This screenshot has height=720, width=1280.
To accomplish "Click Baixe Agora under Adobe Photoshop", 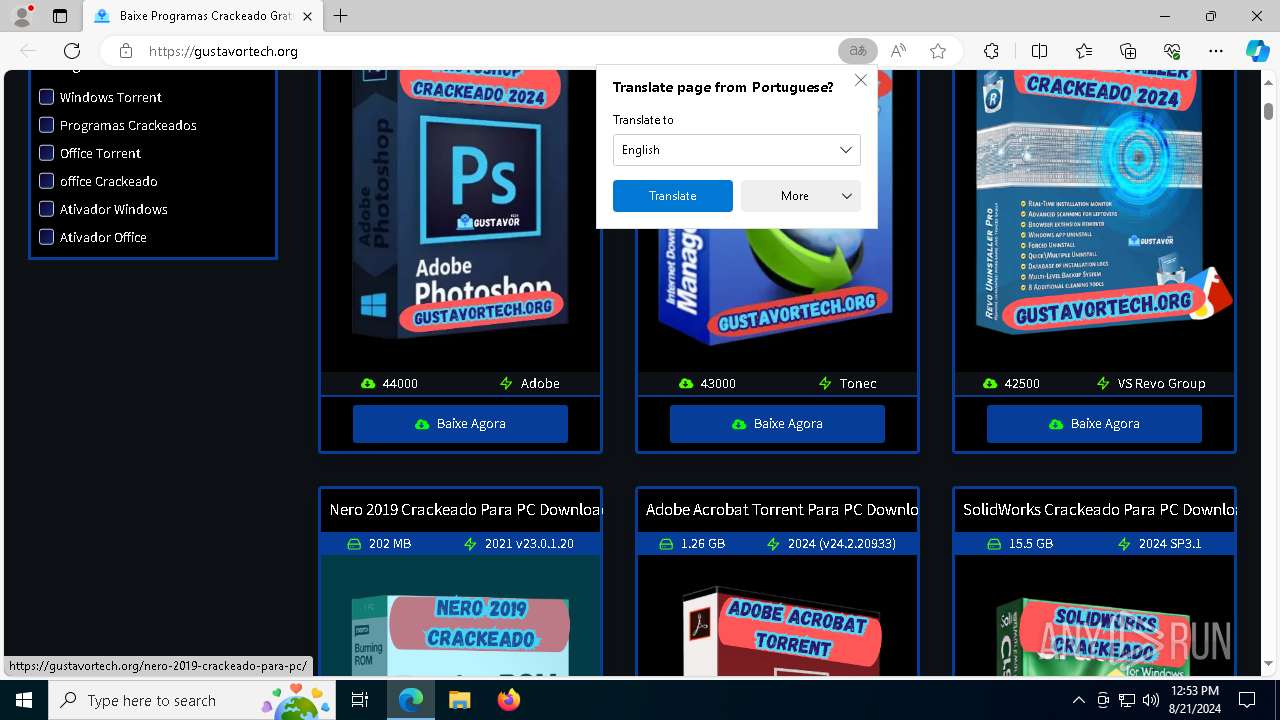I will pyautogui.click(x=460, y=424).
